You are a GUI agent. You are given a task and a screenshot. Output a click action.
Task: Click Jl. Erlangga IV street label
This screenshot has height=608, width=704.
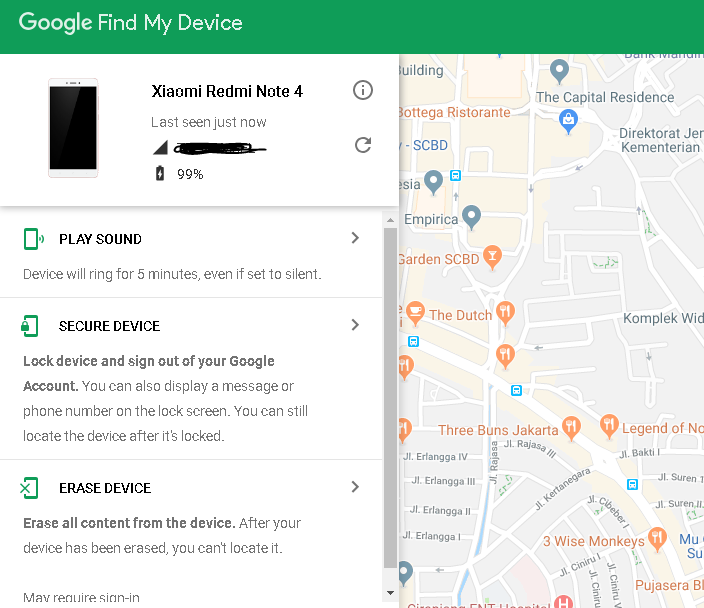435,457
